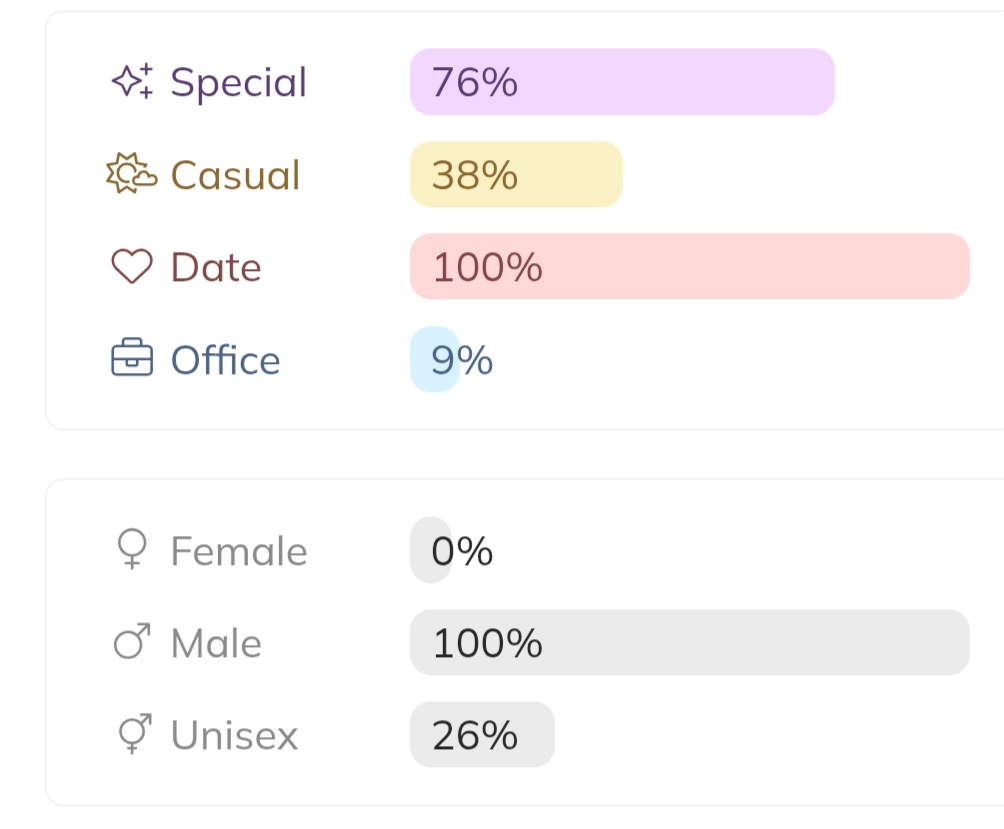Choose the Office occasion label

225,360
